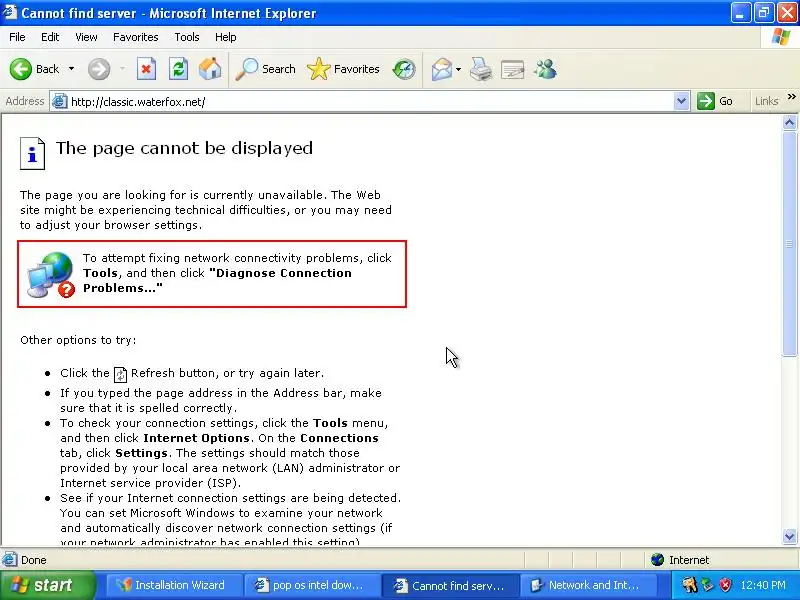
Task: Click the Edit page toolbar icon
Action: point(513,70)
